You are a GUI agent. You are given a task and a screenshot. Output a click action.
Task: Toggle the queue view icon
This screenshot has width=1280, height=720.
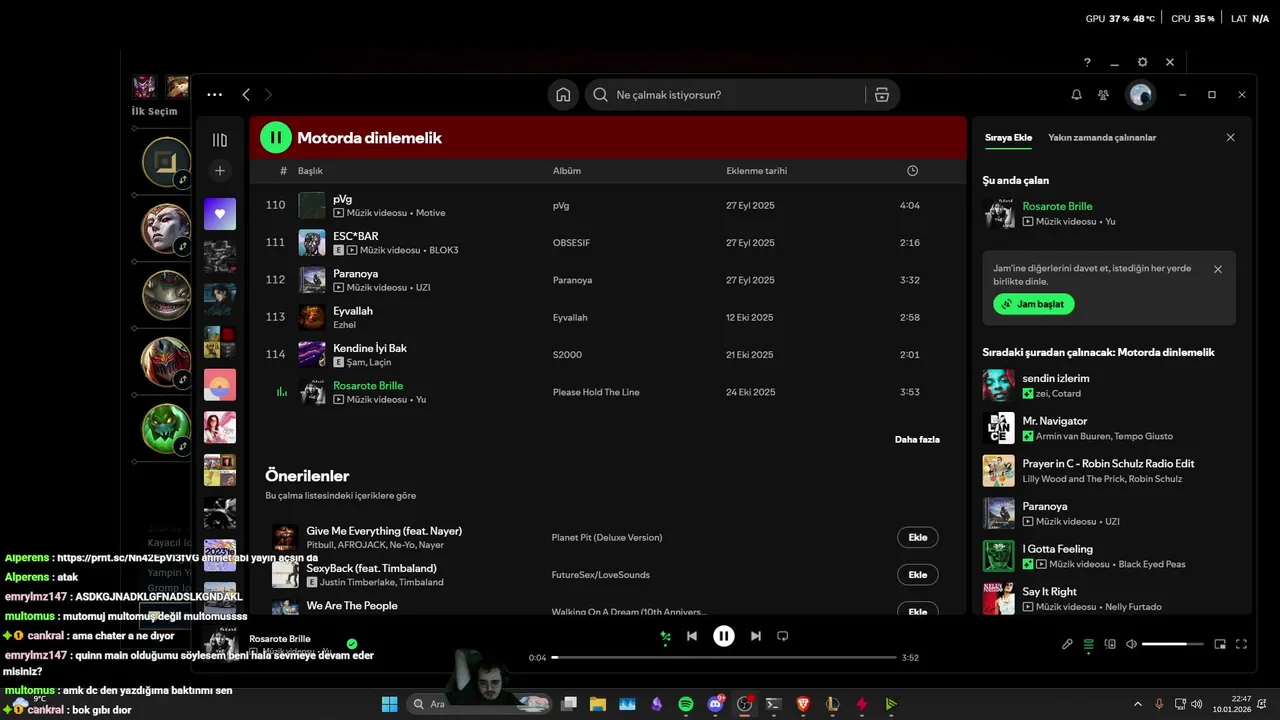coord(1089,644)
